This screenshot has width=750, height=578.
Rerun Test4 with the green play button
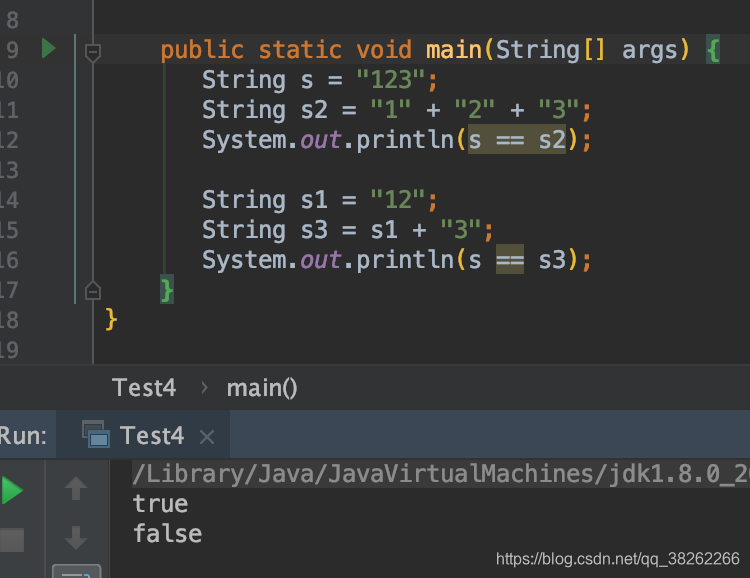pyautogui.click(x=12, y=490)
